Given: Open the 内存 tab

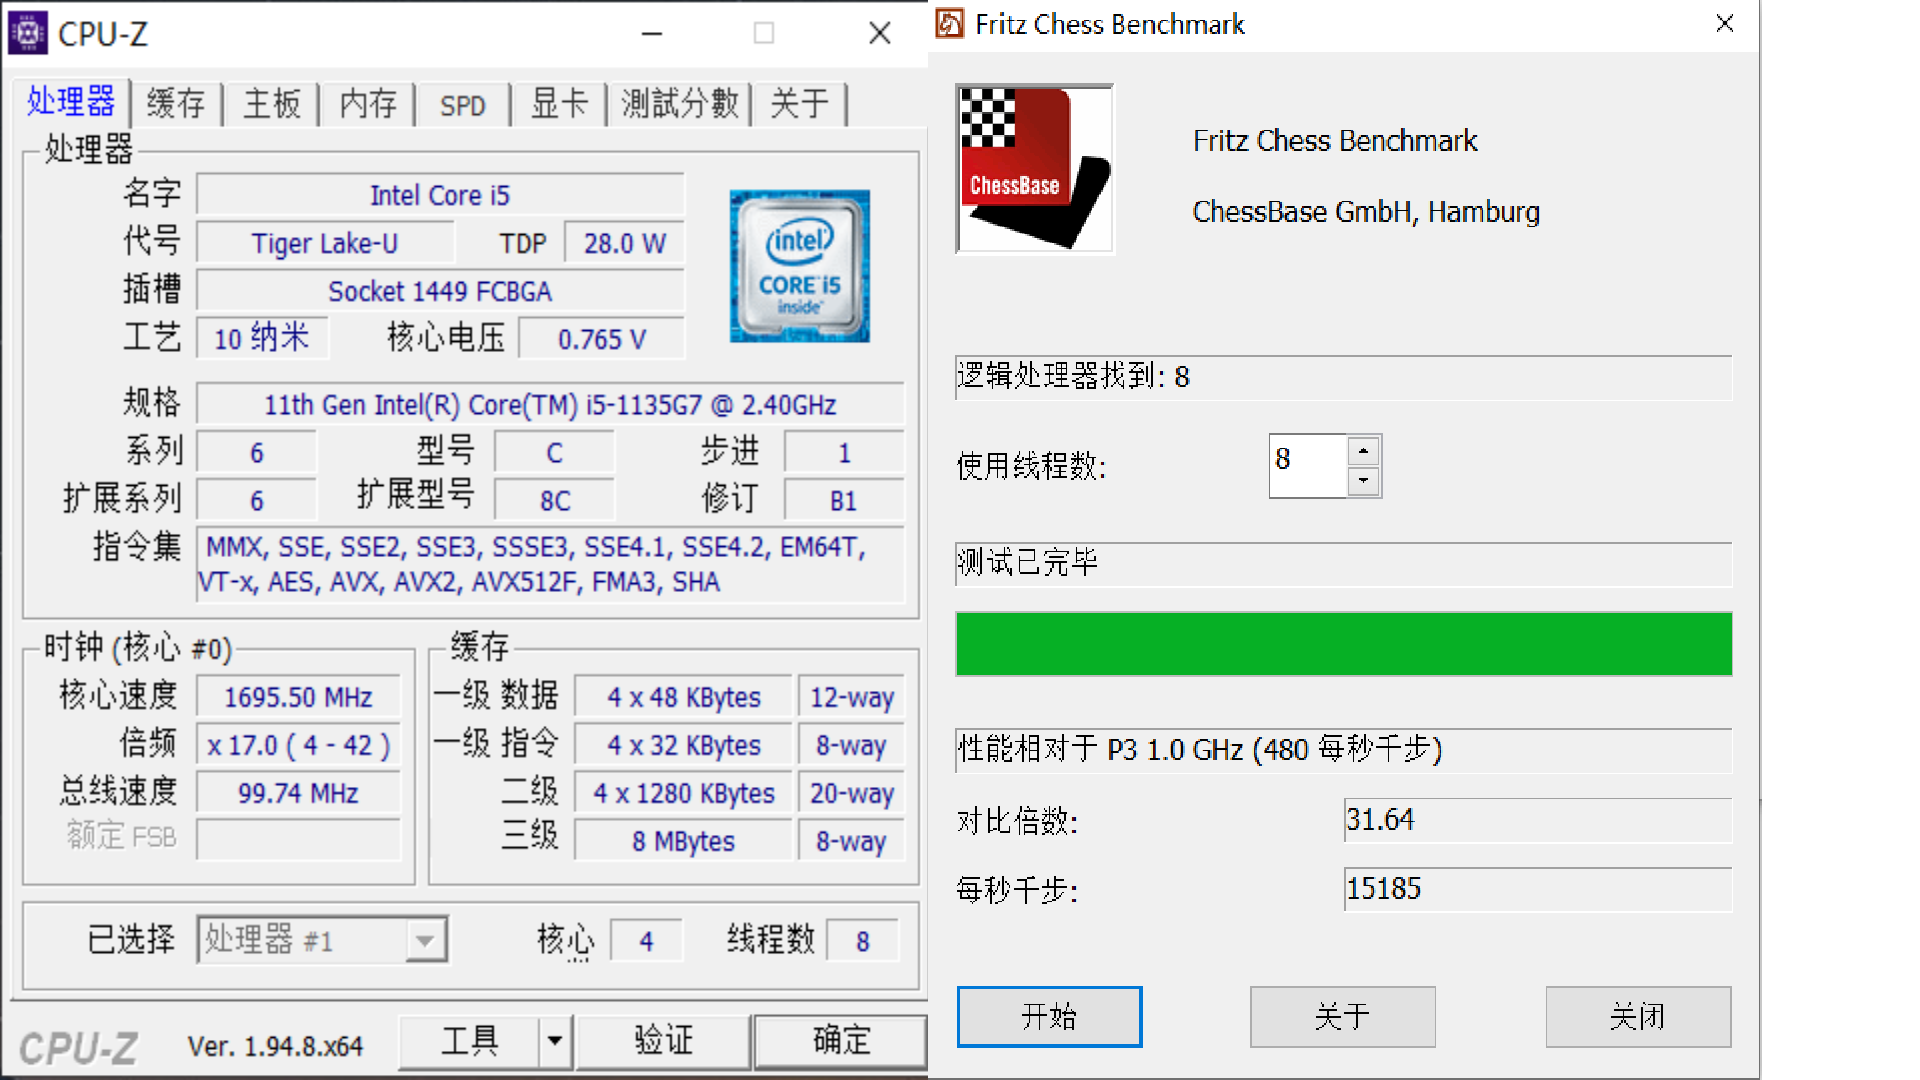Looking at the screenshot, I should [367, 104].
